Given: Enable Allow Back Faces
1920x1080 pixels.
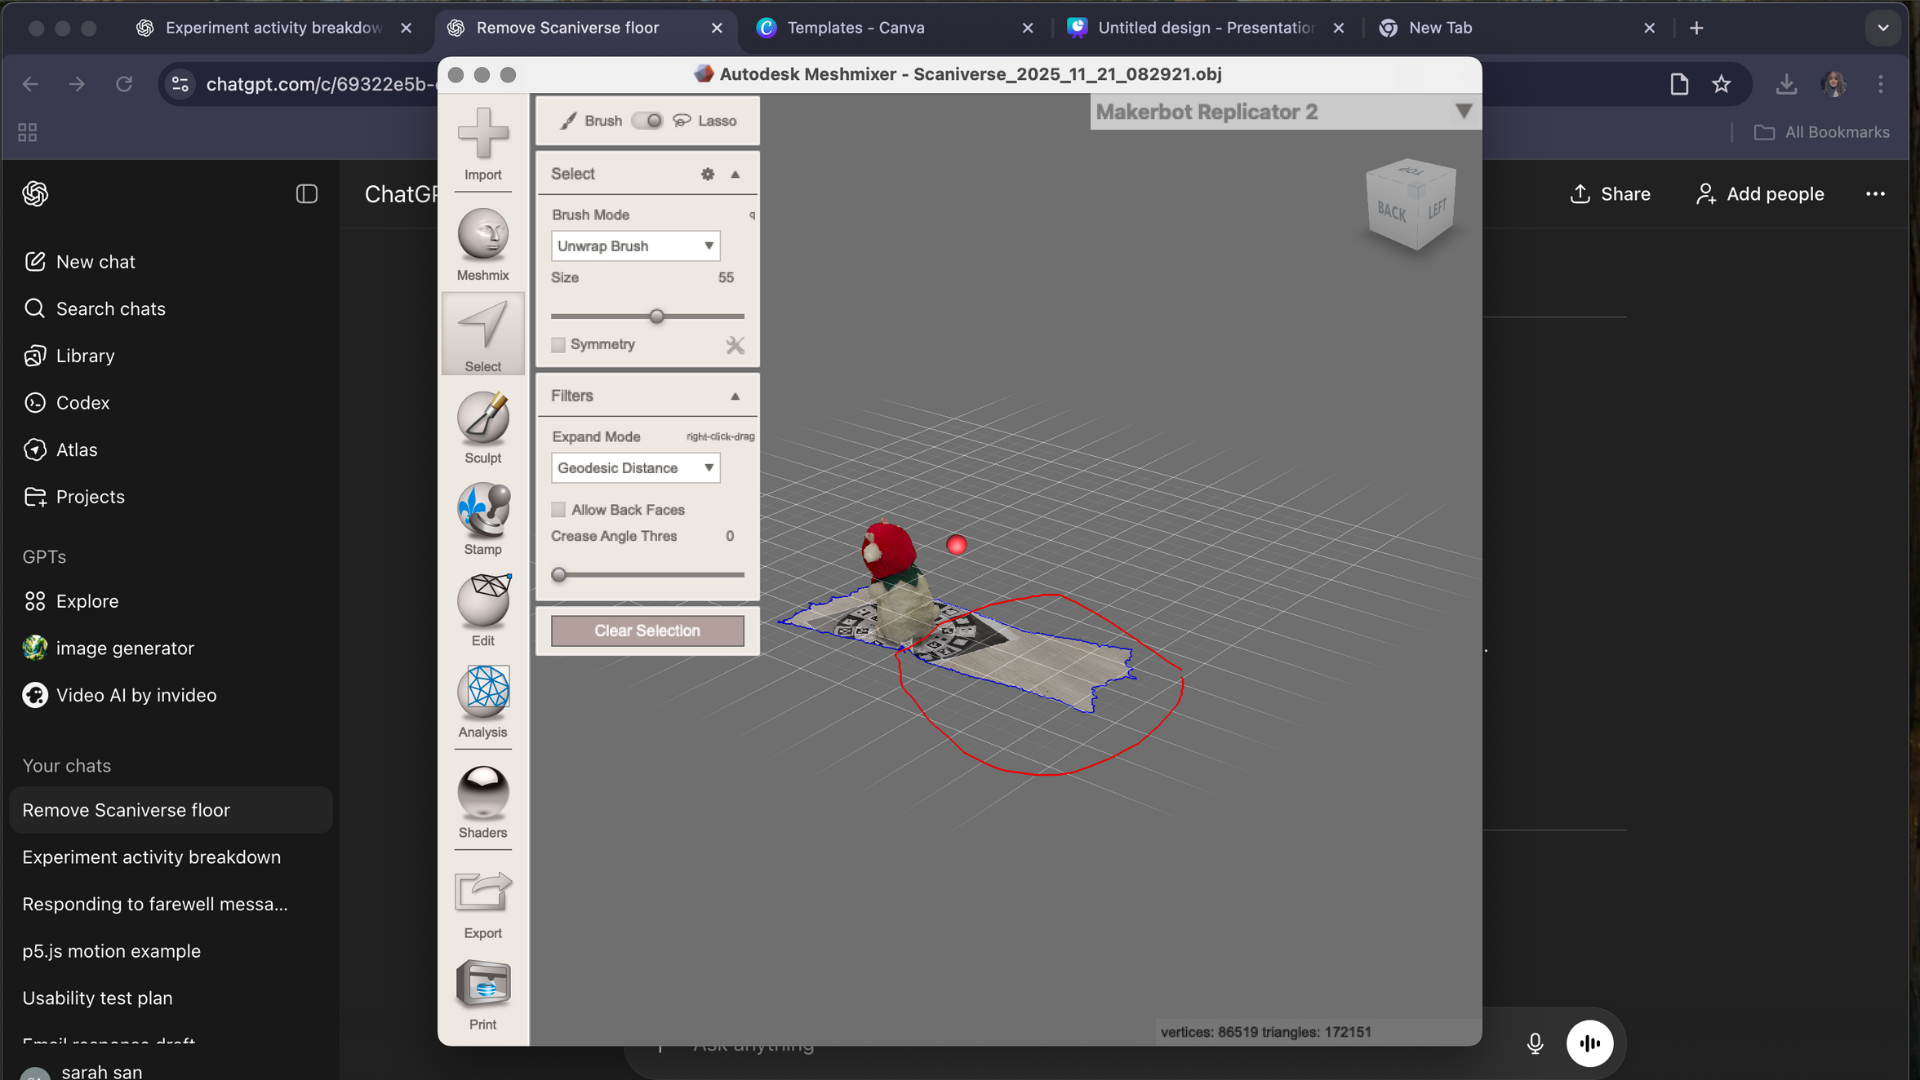Looking at the screenshot, I should 559,509.
